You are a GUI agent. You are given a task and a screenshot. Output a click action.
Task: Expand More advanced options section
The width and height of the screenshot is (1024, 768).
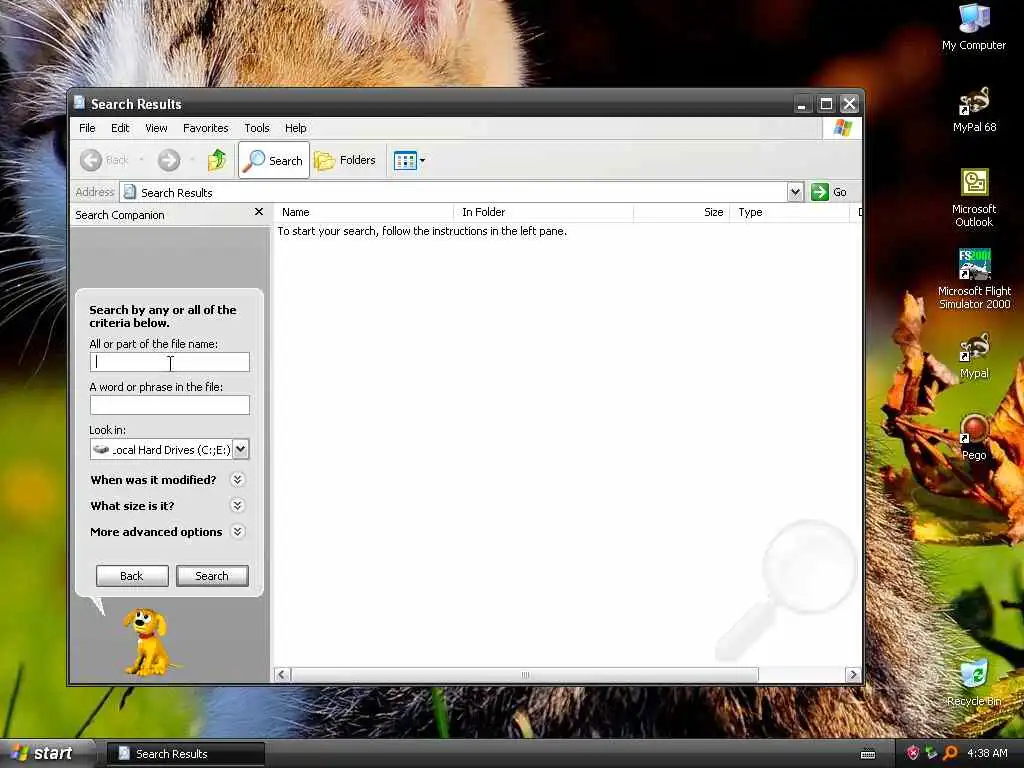pyautogui.click(x=238, y=532)
